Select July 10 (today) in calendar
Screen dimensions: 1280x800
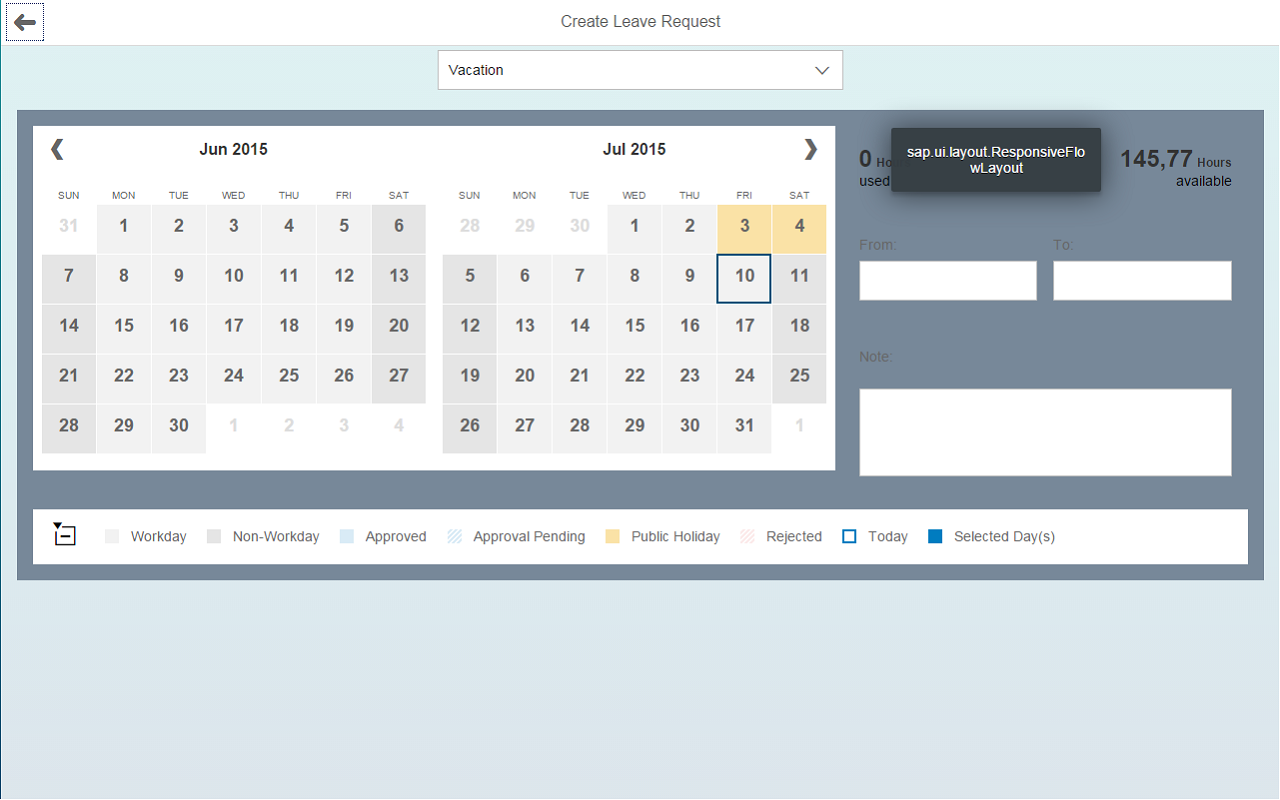pos(744,278)
